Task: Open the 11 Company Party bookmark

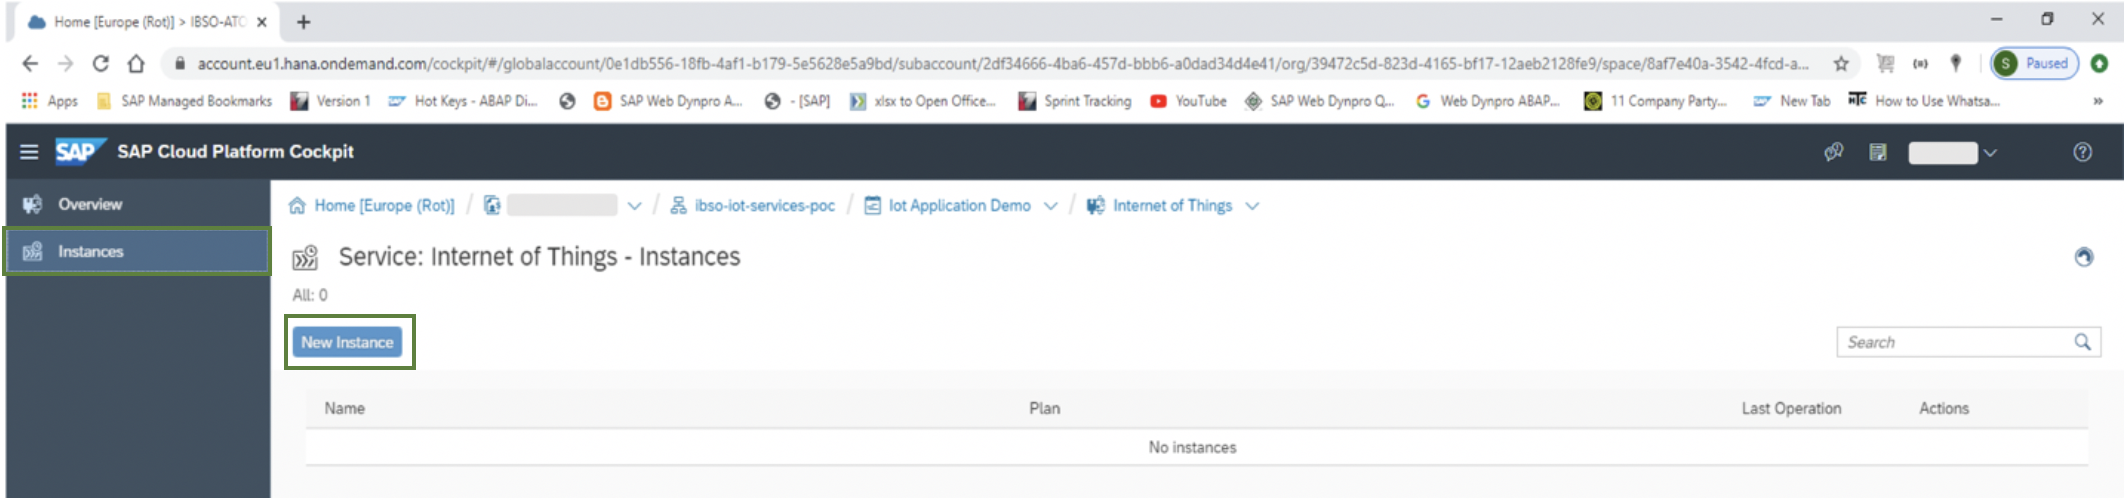Action: pos(1656,101)
